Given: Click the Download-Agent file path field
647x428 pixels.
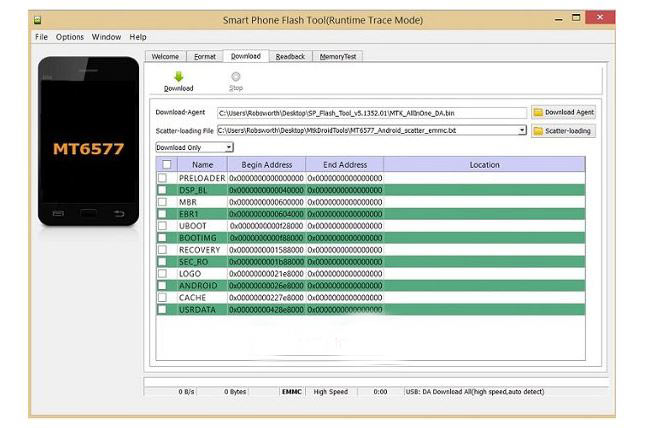Looking at the screenshot, I should pos(370,113).
